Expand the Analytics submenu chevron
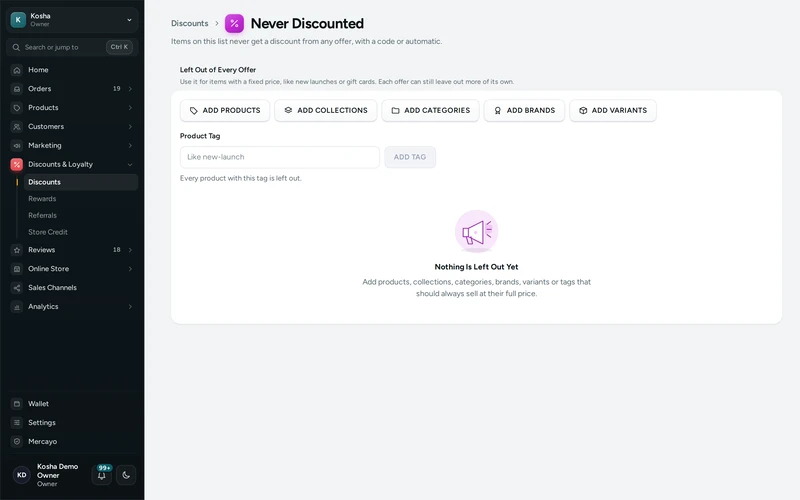Viewport: 800px width, 500px height. pyautogui.click(x=130, y=307)
